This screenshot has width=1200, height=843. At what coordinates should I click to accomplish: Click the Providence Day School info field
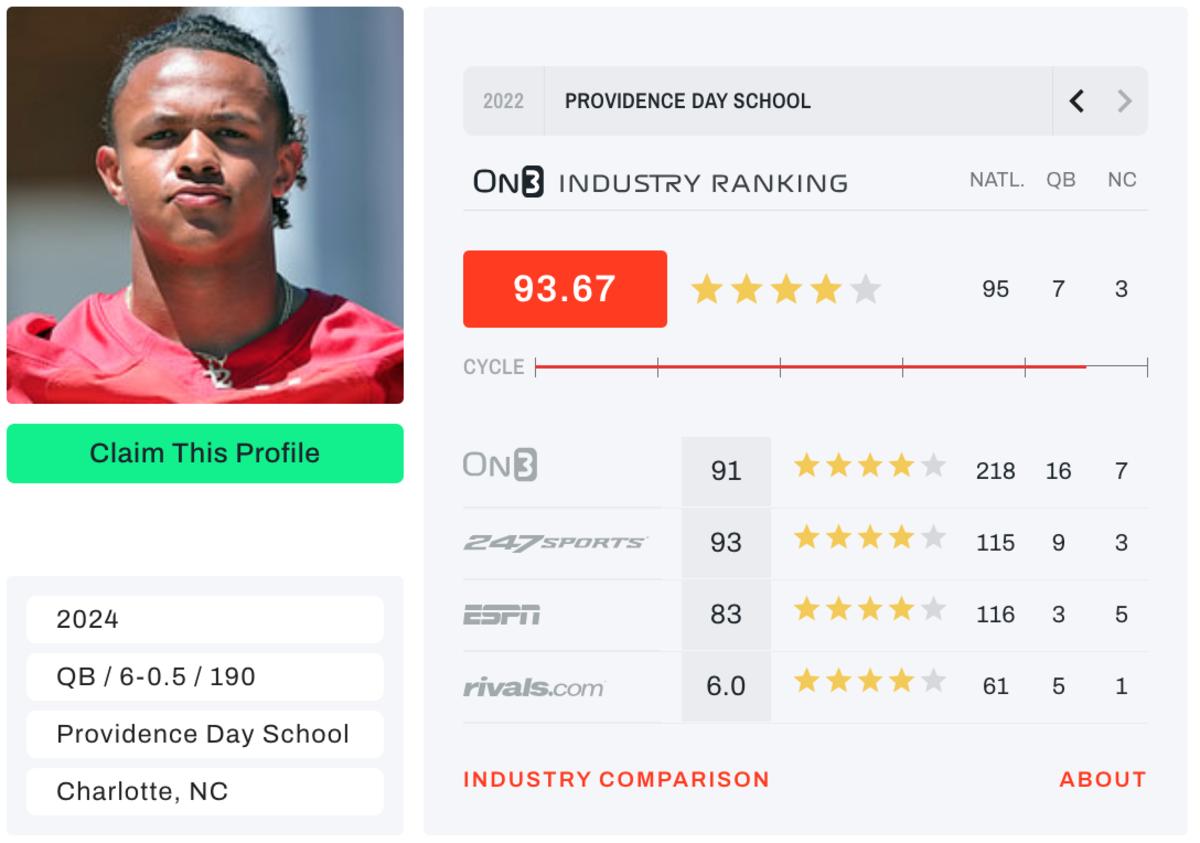205,734
